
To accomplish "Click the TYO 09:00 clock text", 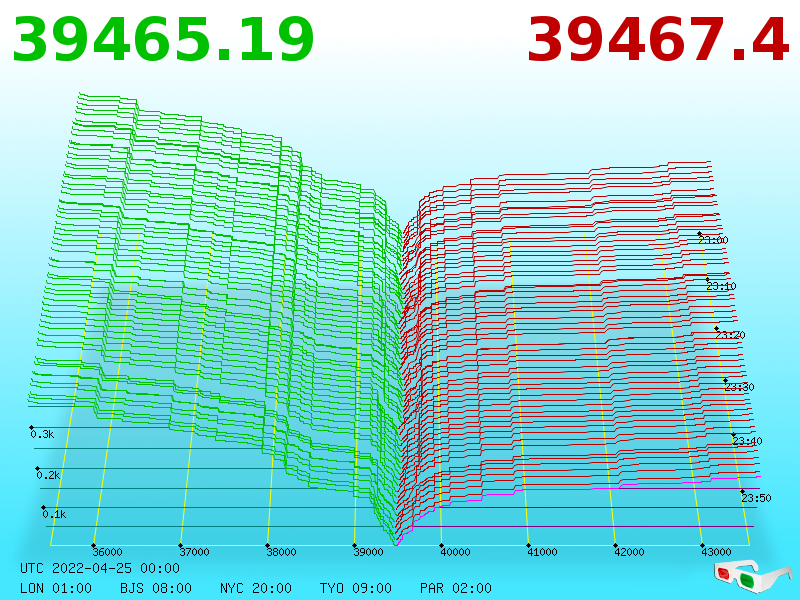I will click(x=356, y=588).
